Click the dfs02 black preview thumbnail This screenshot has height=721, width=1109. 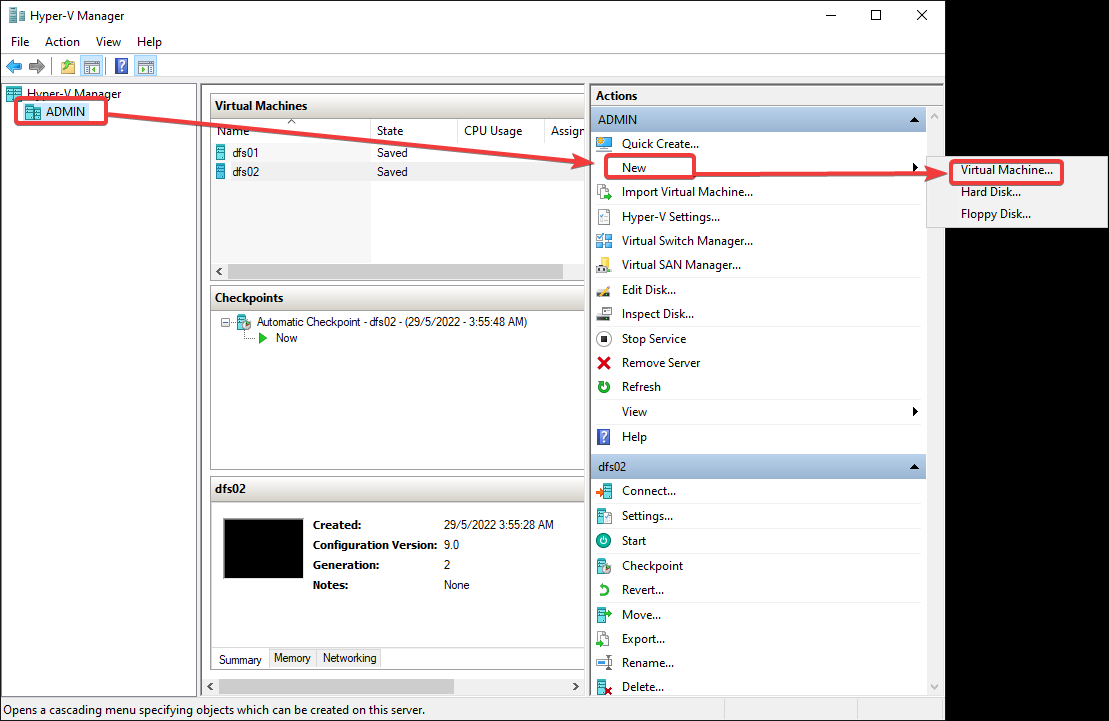click(x=263, y=548)
